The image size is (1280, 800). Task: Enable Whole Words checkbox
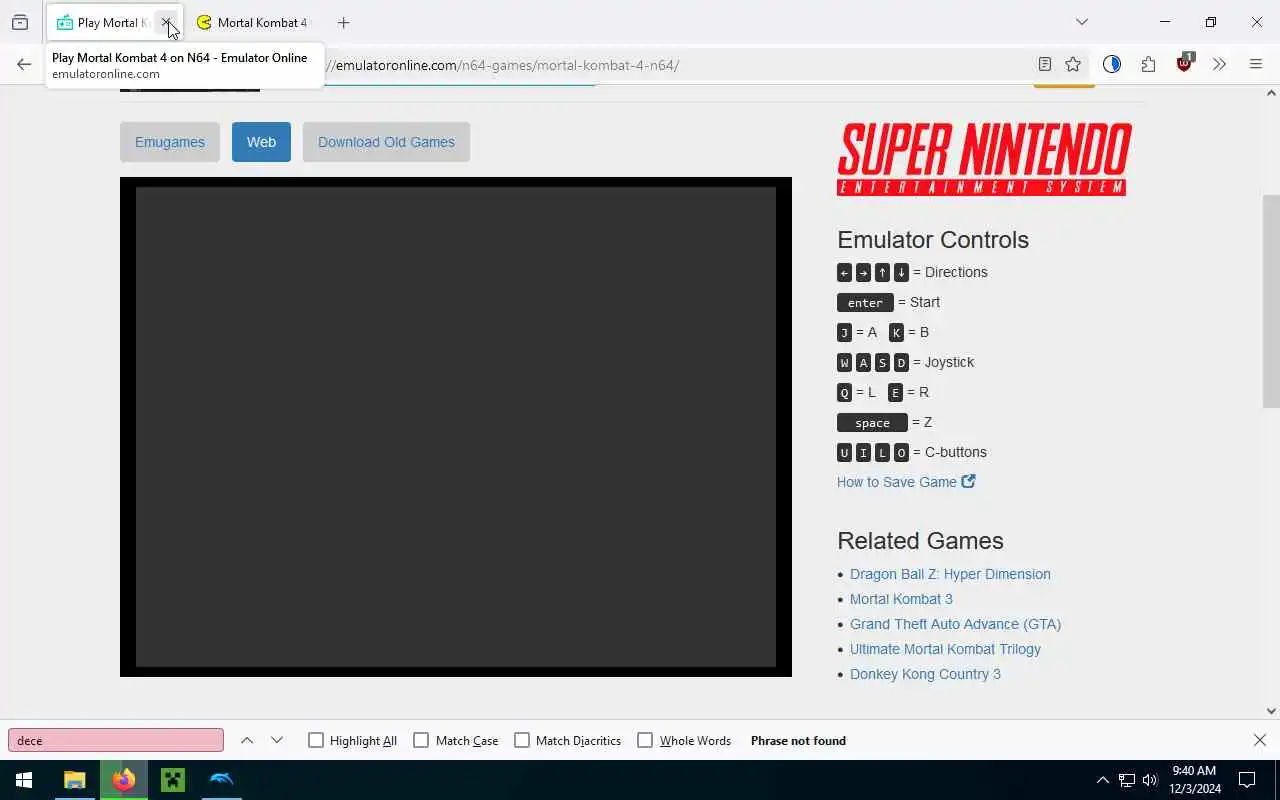point(645,740)
